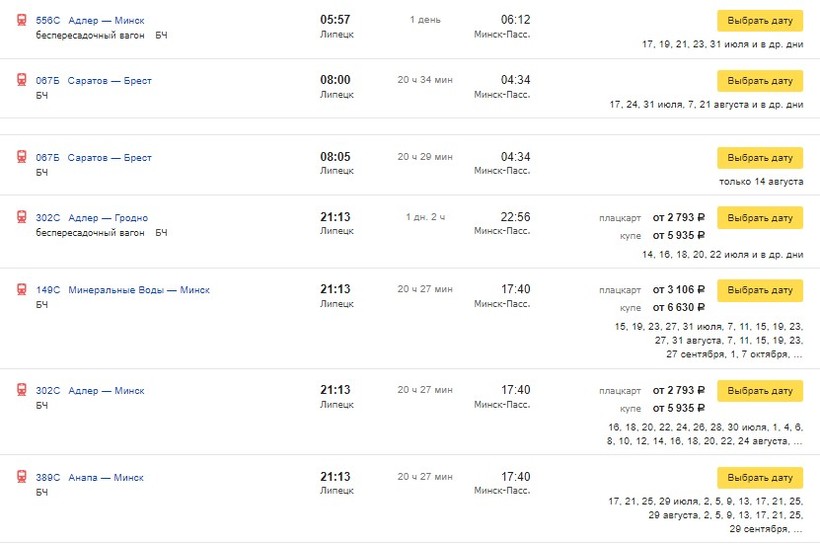The image size is (820, 544).
Task: Click train icon beside 389С Анапа — Минск
Action: (x=22, y=477)
